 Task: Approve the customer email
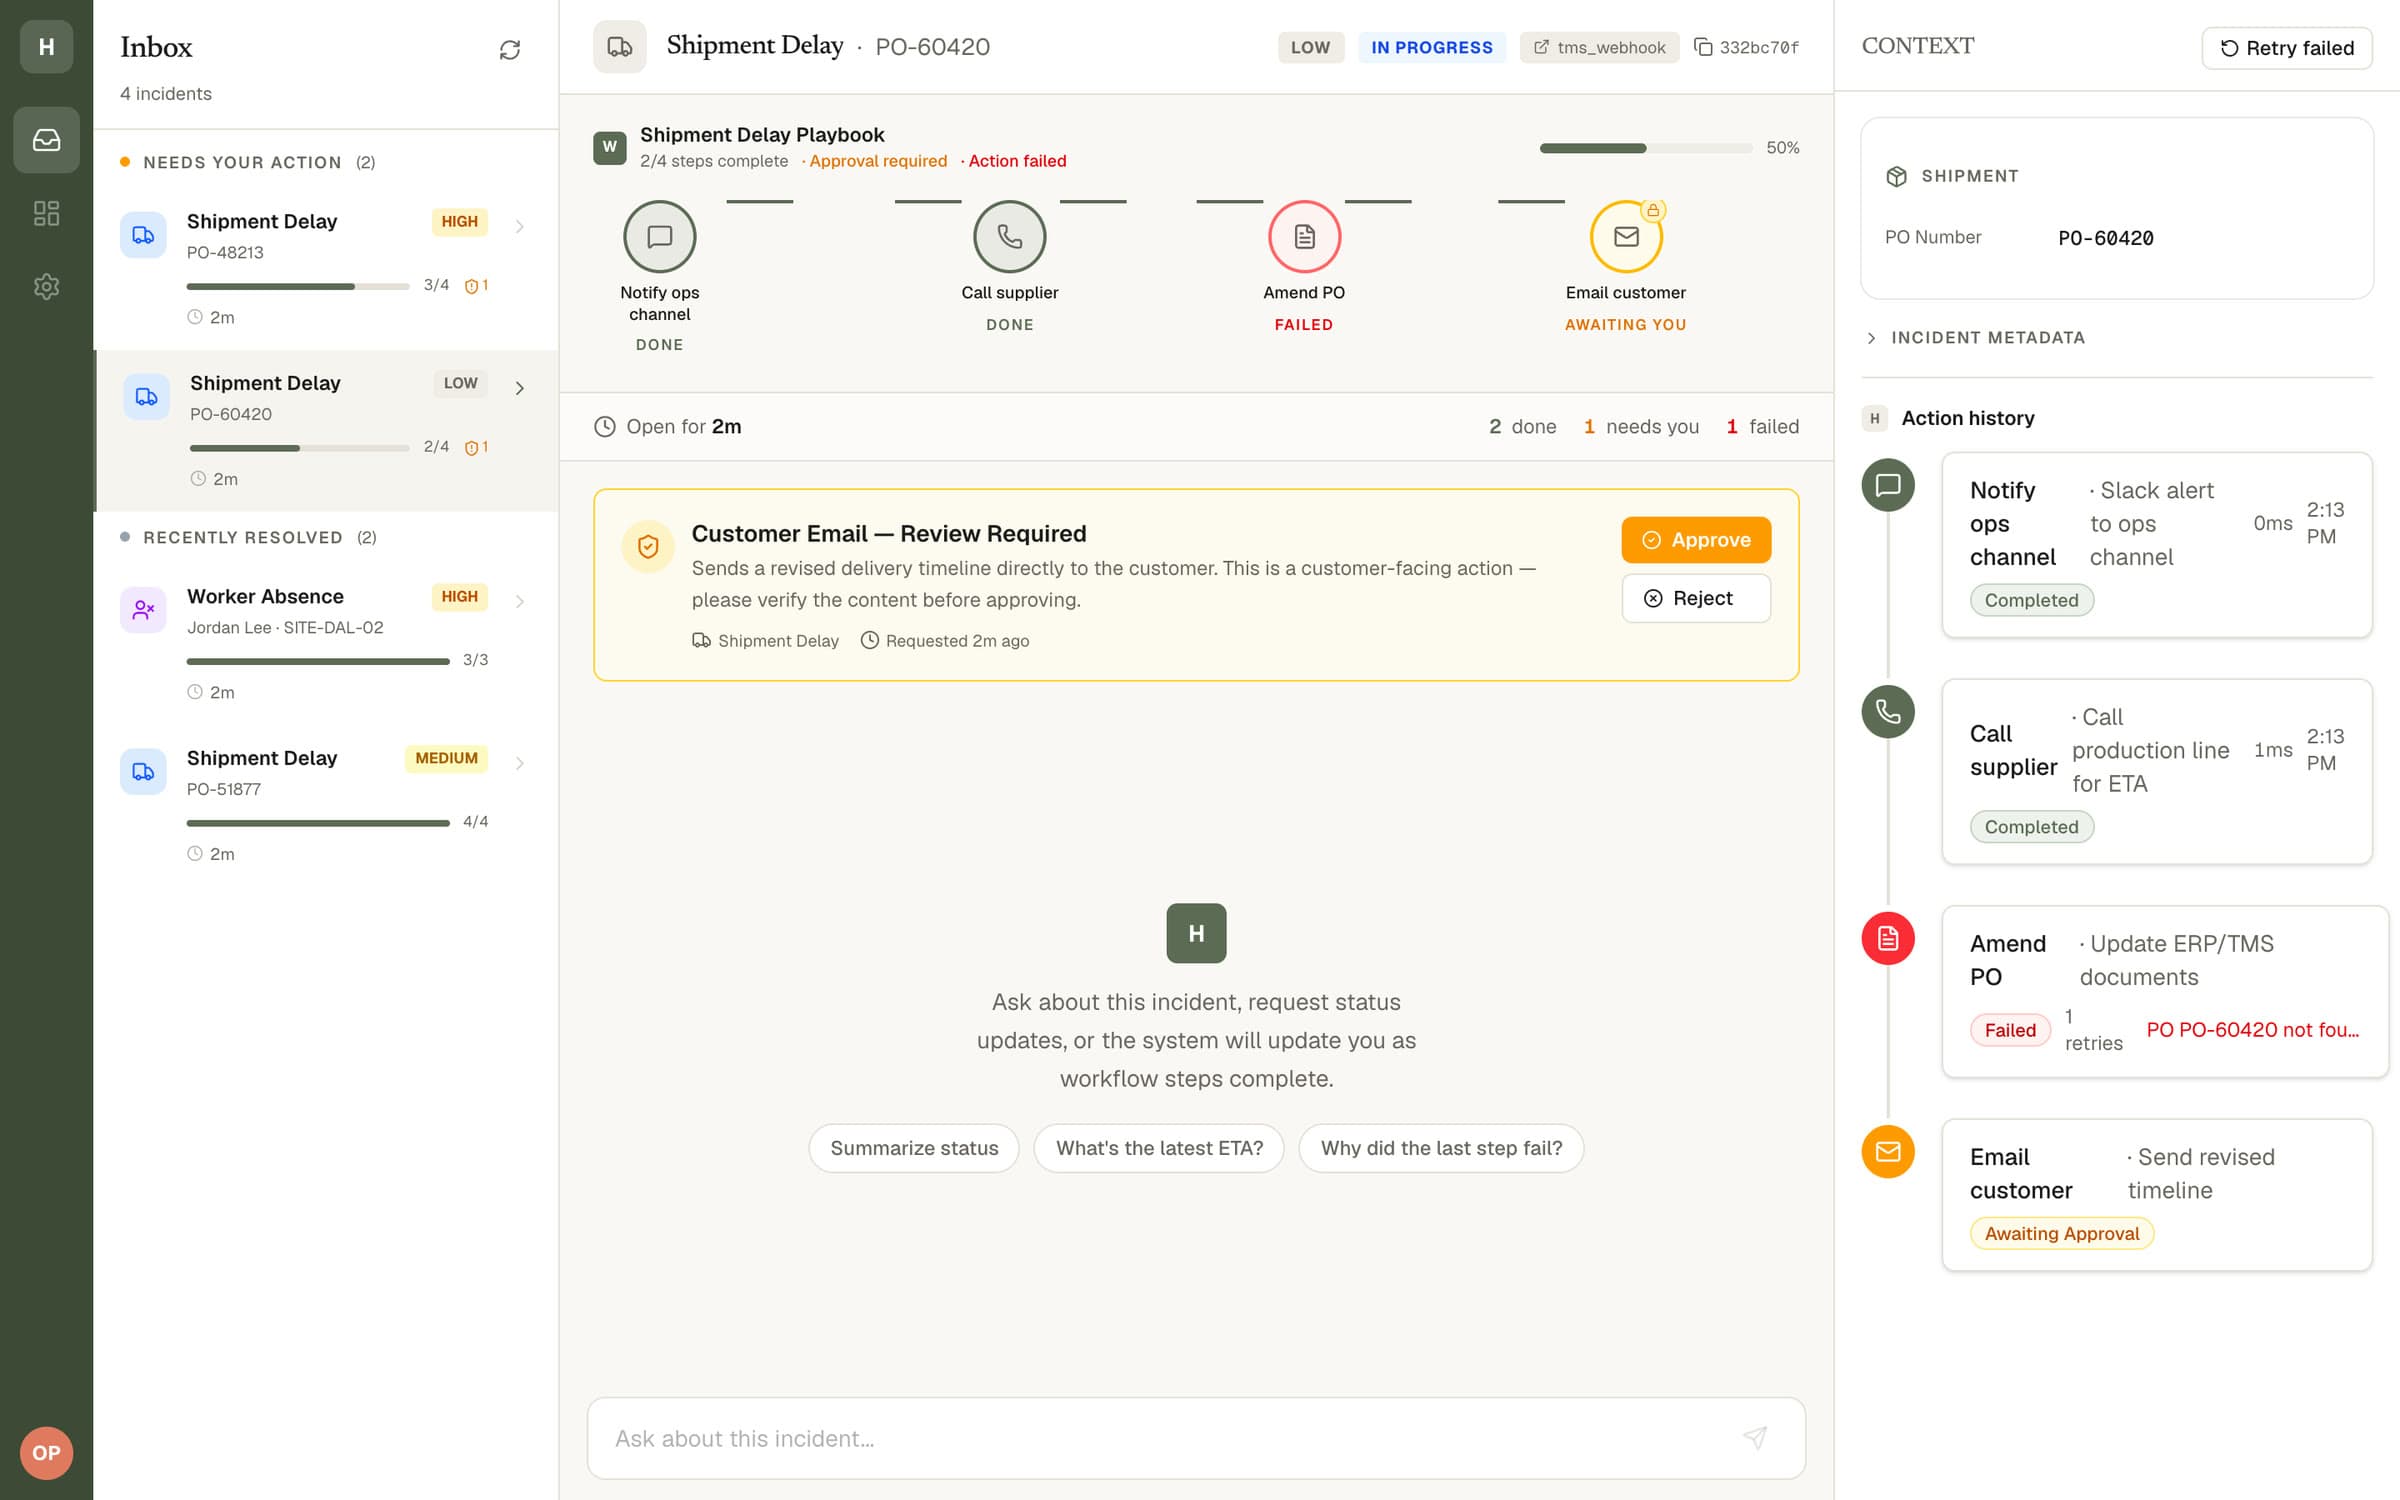[1696, 540]
